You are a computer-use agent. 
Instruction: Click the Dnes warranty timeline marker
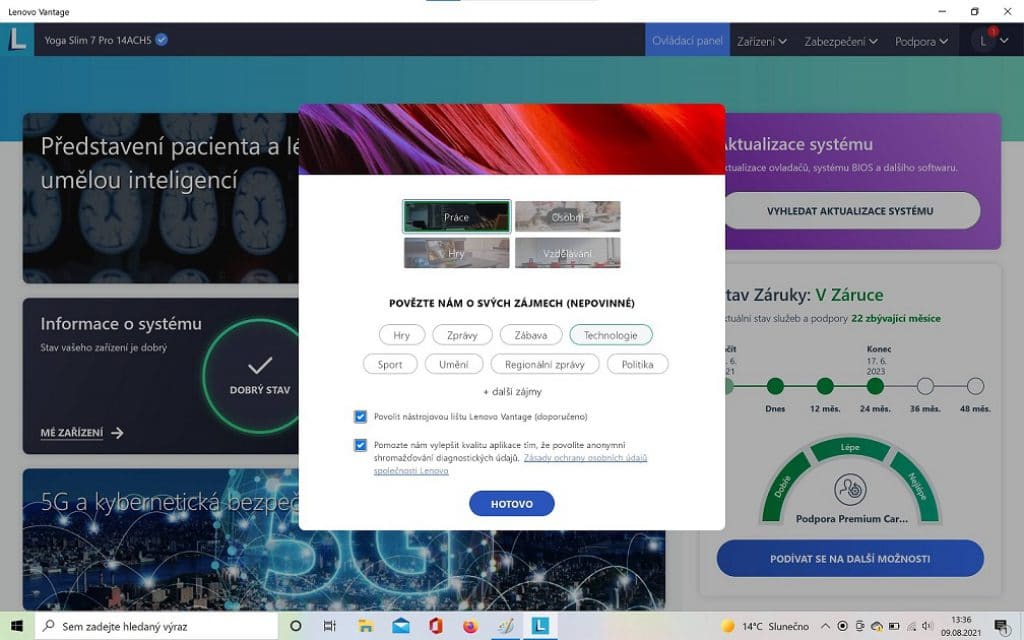tap(775, 386)
